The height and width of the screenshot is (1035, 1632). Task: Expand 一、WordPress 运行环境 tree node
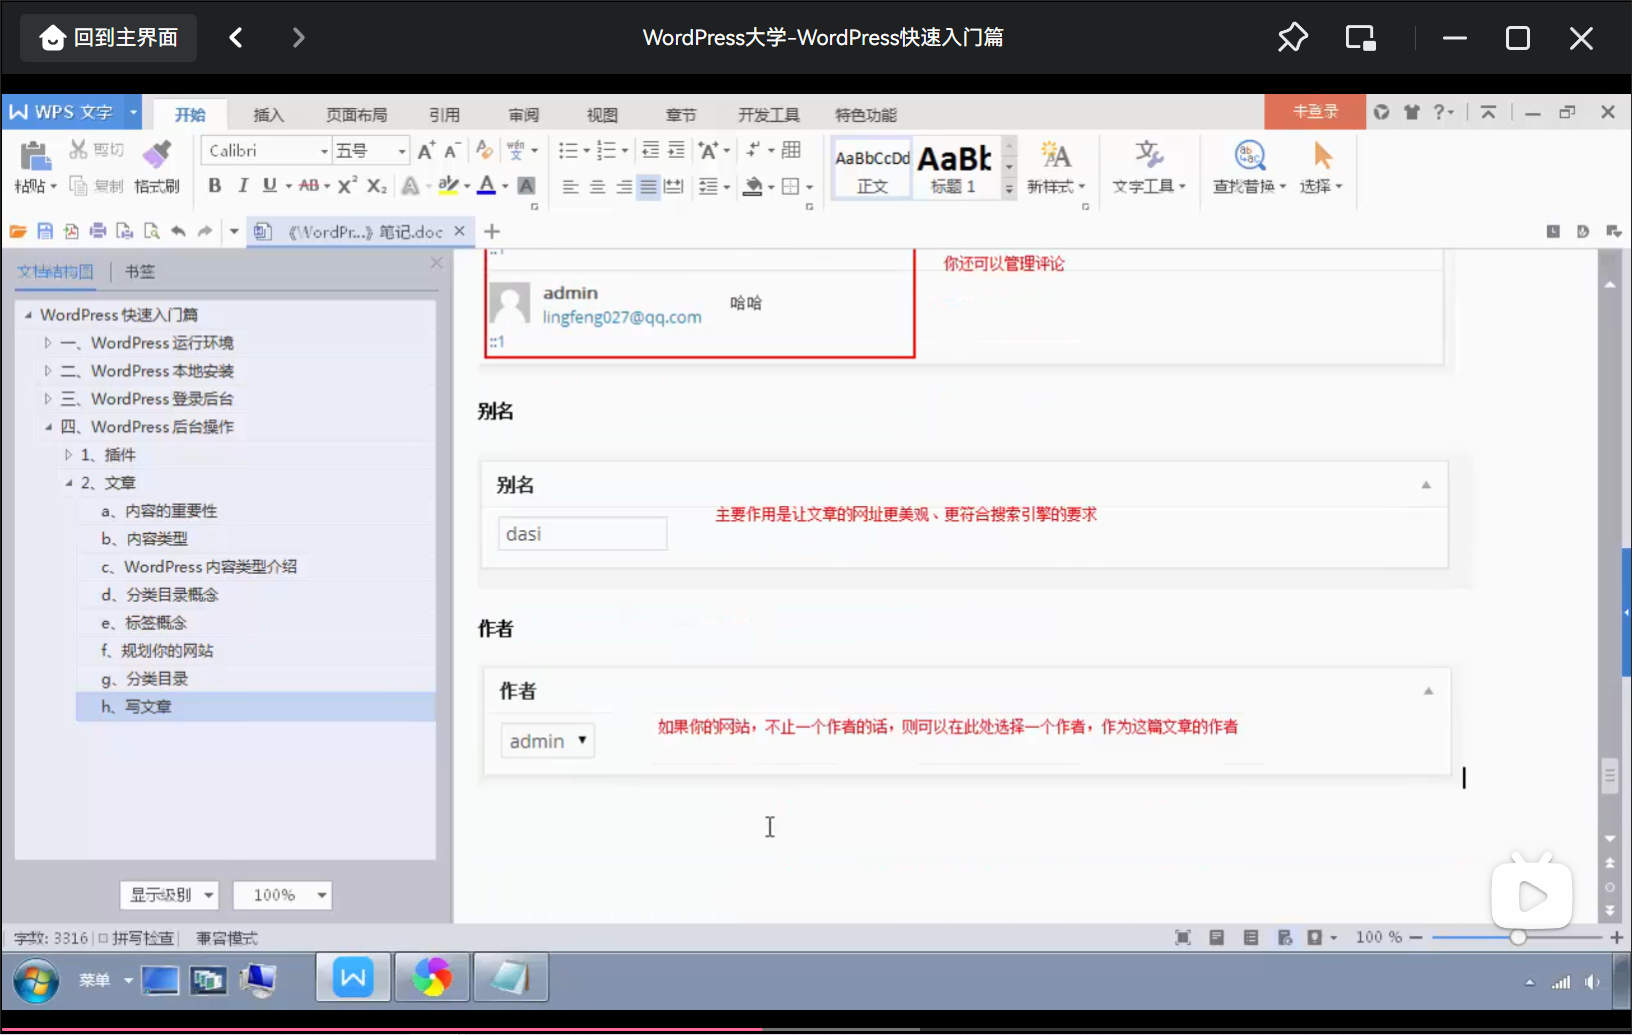coord(47,343)
